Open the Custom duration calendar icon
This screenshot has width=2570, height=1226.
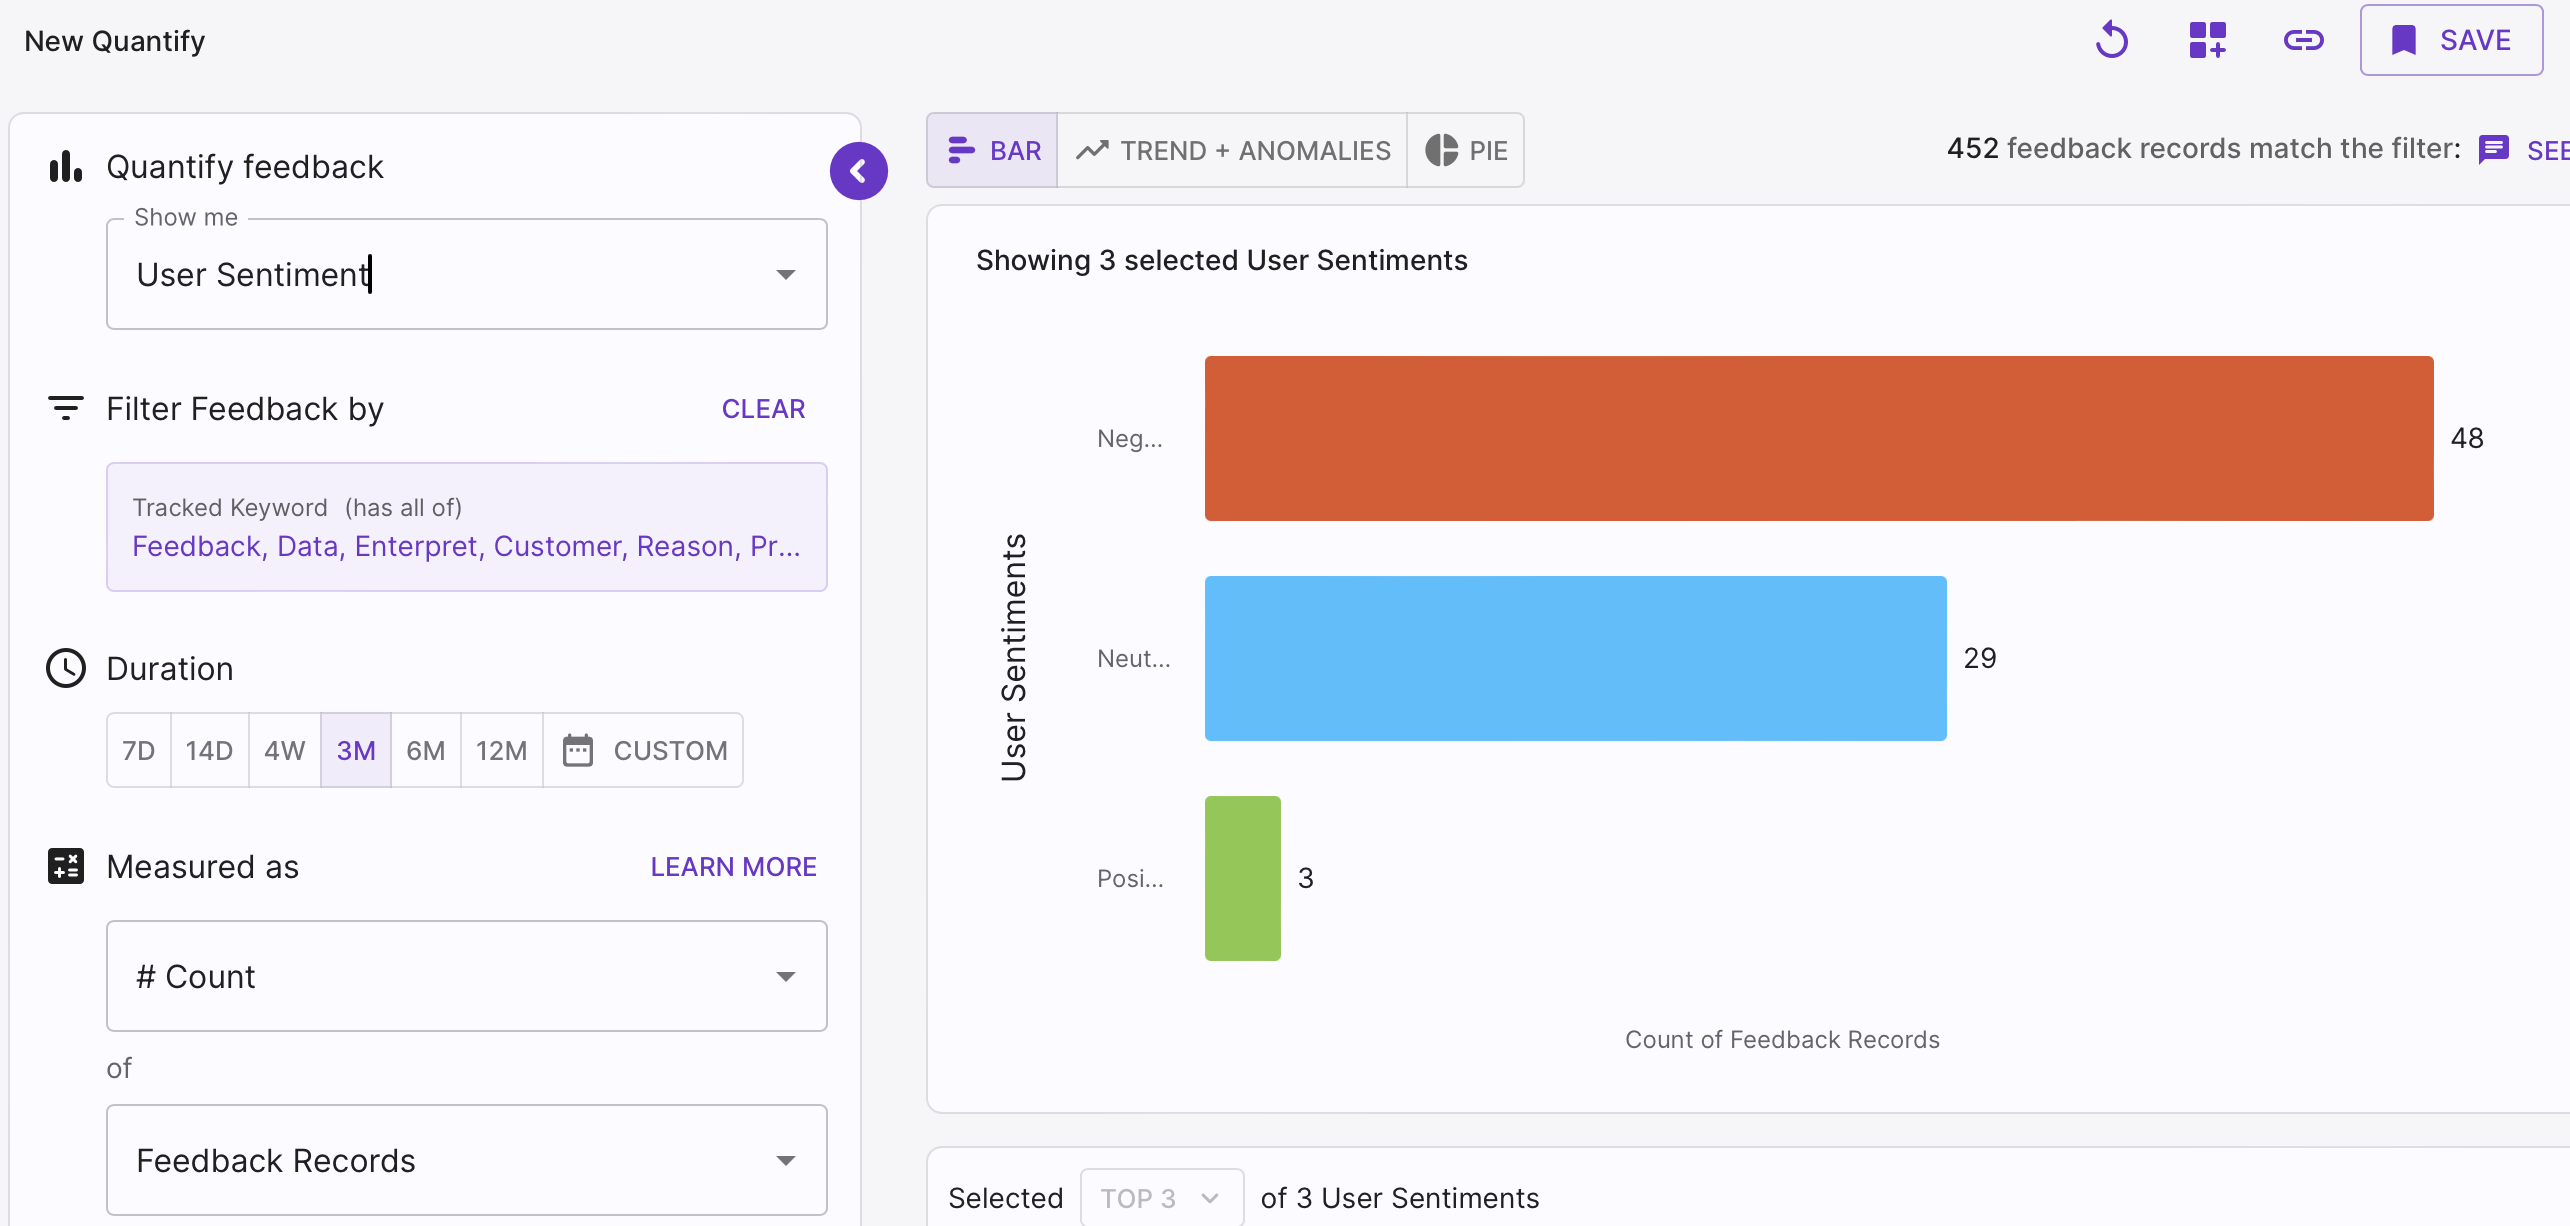pyautogui.click(x=578, y=750)
